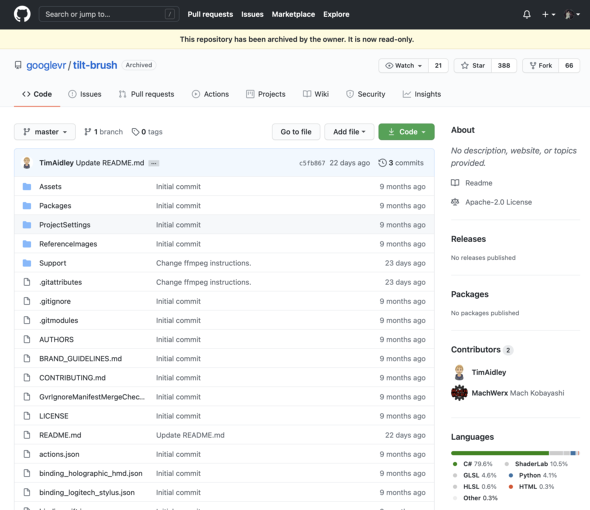Click TimAidley's avatar in Contributors
Screen dimensions: 590x510
coord(459,372)
